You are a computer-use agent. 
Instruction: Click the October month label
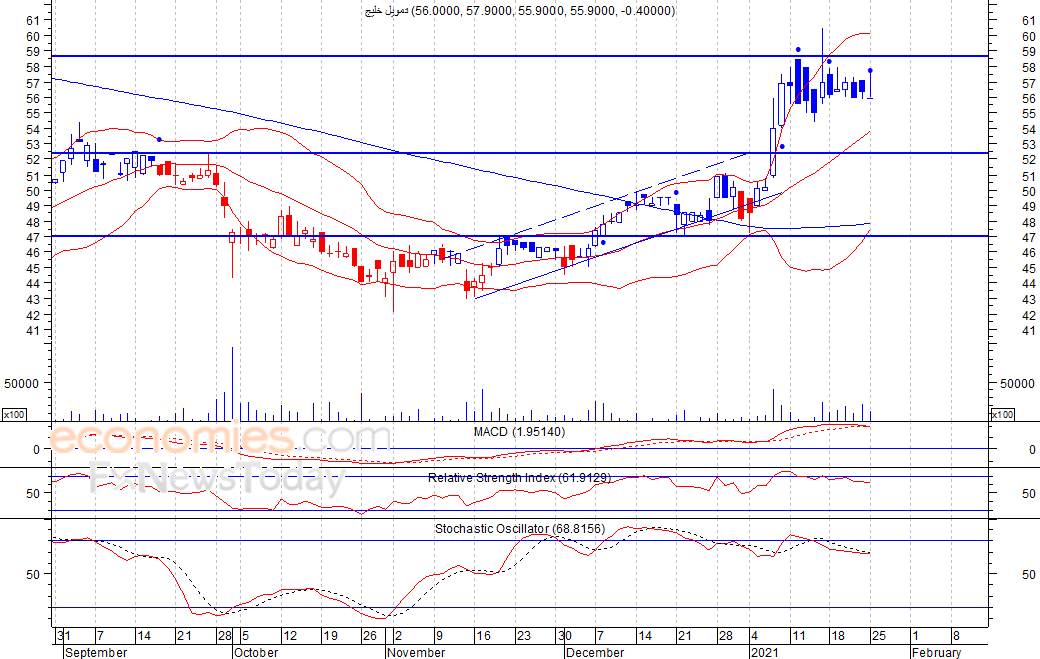pyautogui.click(x=256, y=652)
